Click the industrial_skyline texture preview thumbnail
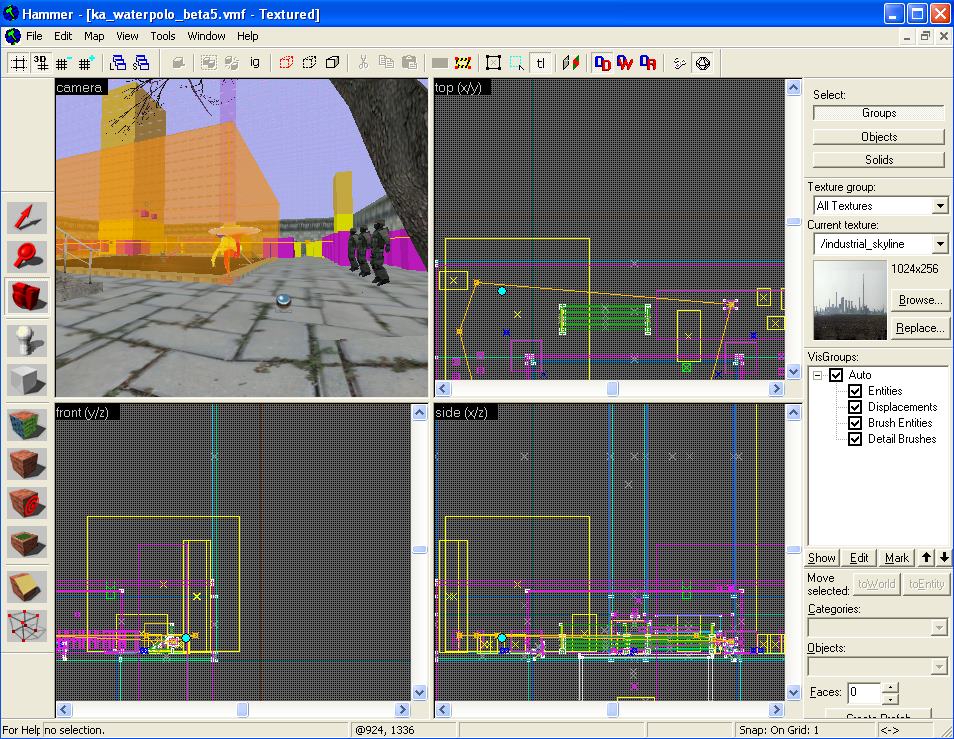This screenshot has height=739, width=954. [x=850, y=300]
